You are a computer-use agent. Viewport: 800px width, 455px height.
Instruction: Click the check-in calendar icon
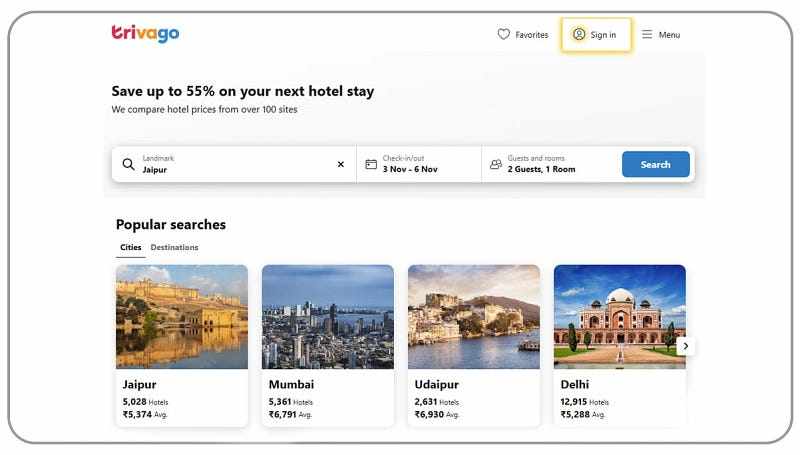[x=371, y=164]
